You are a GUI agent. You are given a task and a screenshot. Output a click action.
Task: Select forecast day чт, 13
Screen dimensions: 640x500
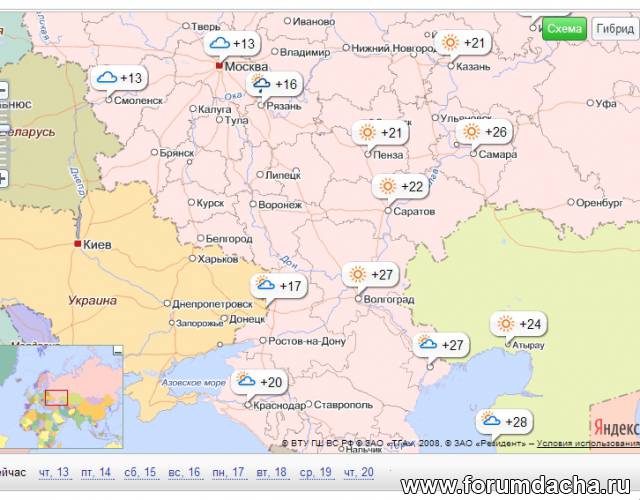(54, 472)
